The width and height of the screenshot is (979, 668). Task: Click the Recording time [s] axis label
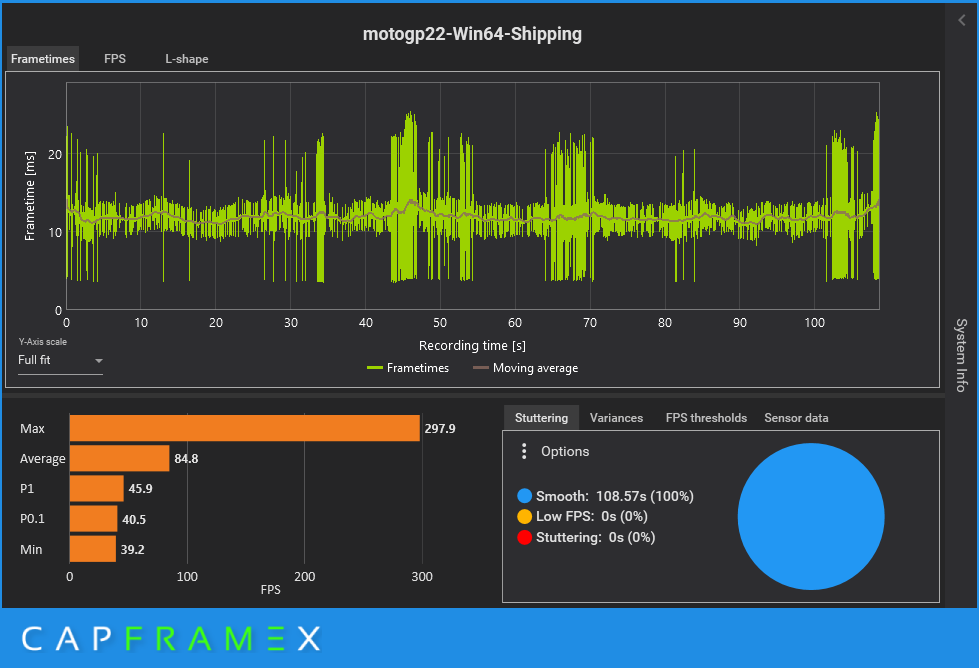(472, 345)
